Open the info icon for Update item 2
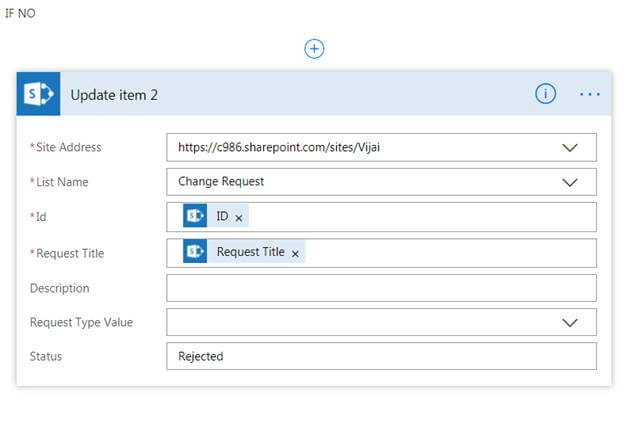 click(545, 94)
